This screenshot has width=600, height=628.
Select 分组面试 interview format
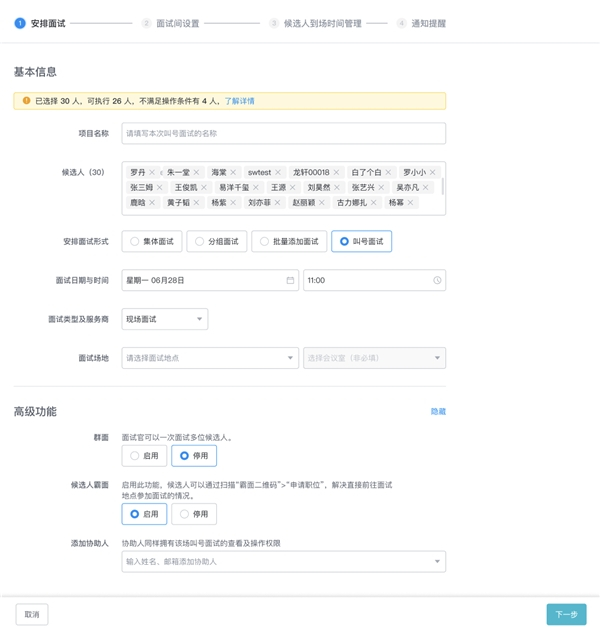pyautogui.click(x=217, y=242)
